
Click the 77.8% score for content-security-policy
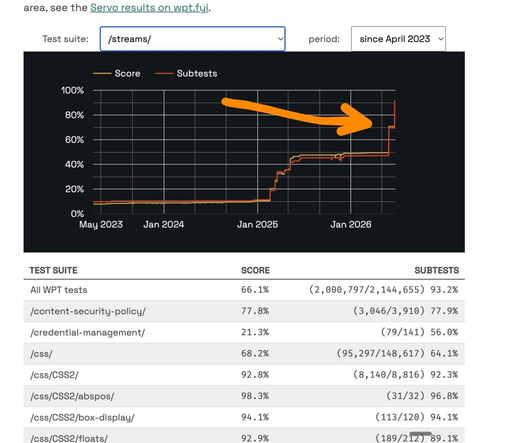(255, 311)
